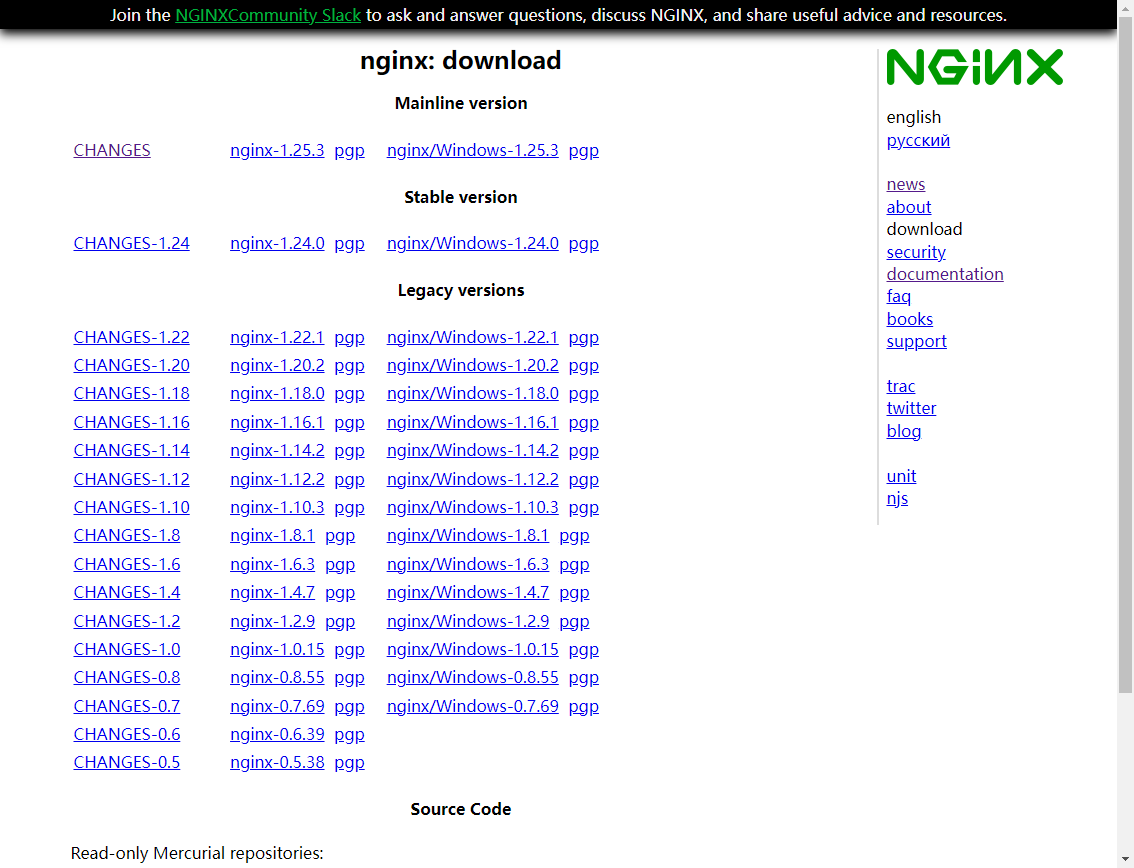This screenshot has width=1134, height=868.
Task: Open CHANGES-1.20 link
Action: (132, 366)
